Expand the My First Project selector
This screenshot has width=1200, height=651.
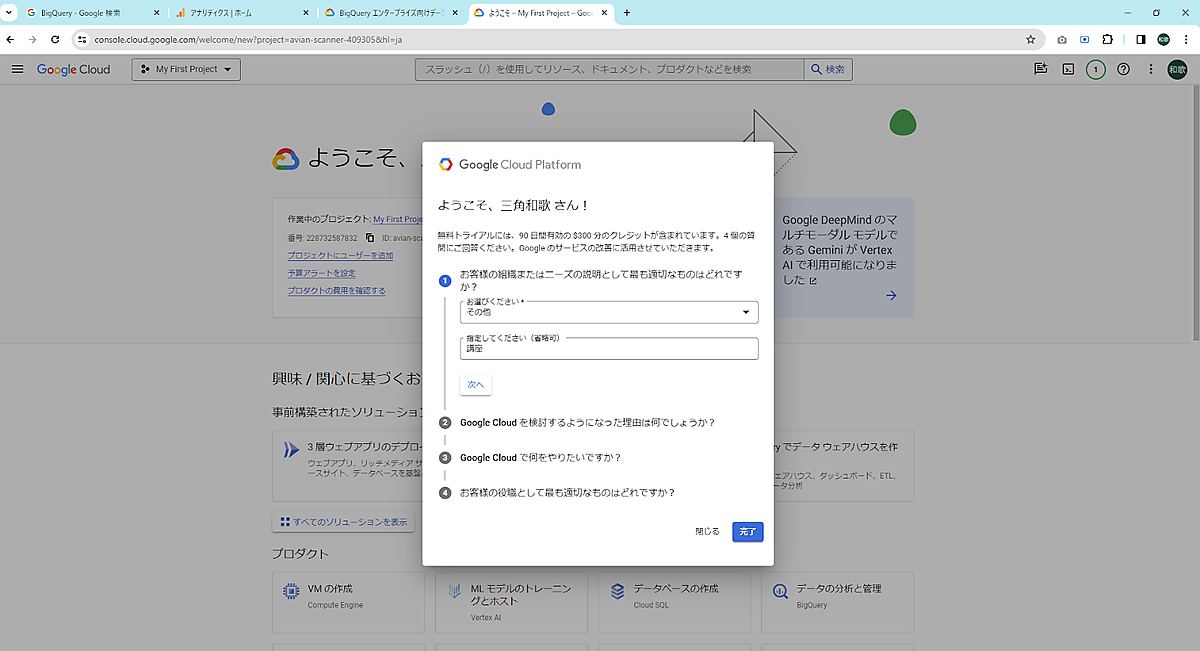pos(186,69)
